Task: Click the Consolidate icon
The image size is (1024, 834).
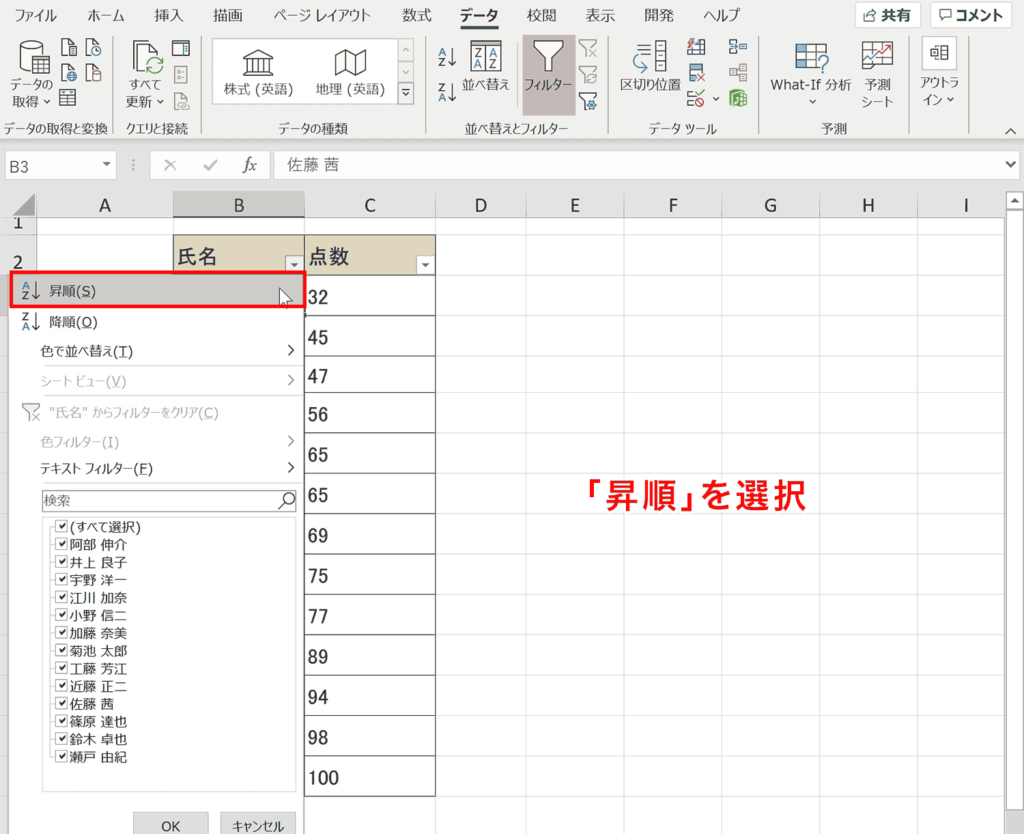Action: coord(738,46)
